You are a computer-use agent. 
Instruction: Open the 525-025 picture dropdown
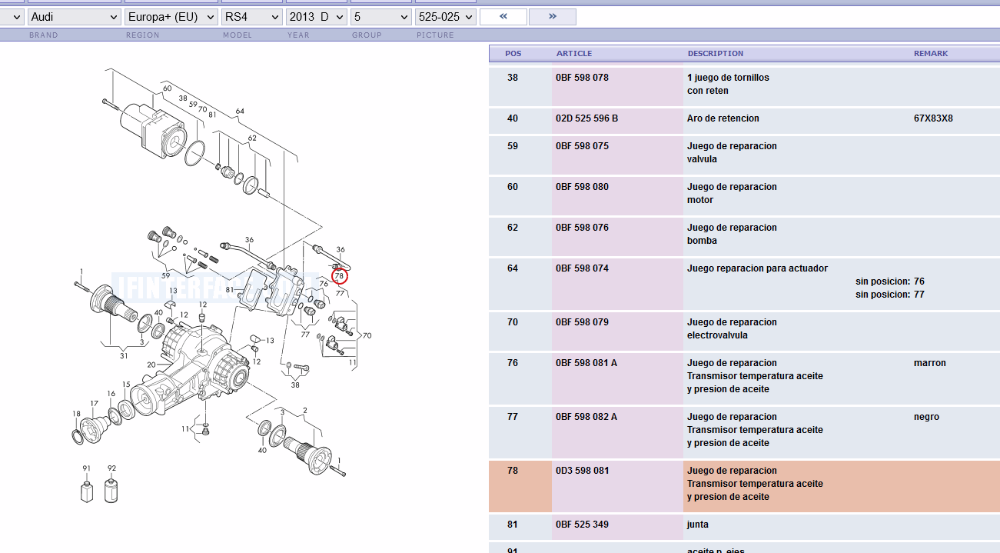click(446, 17)
